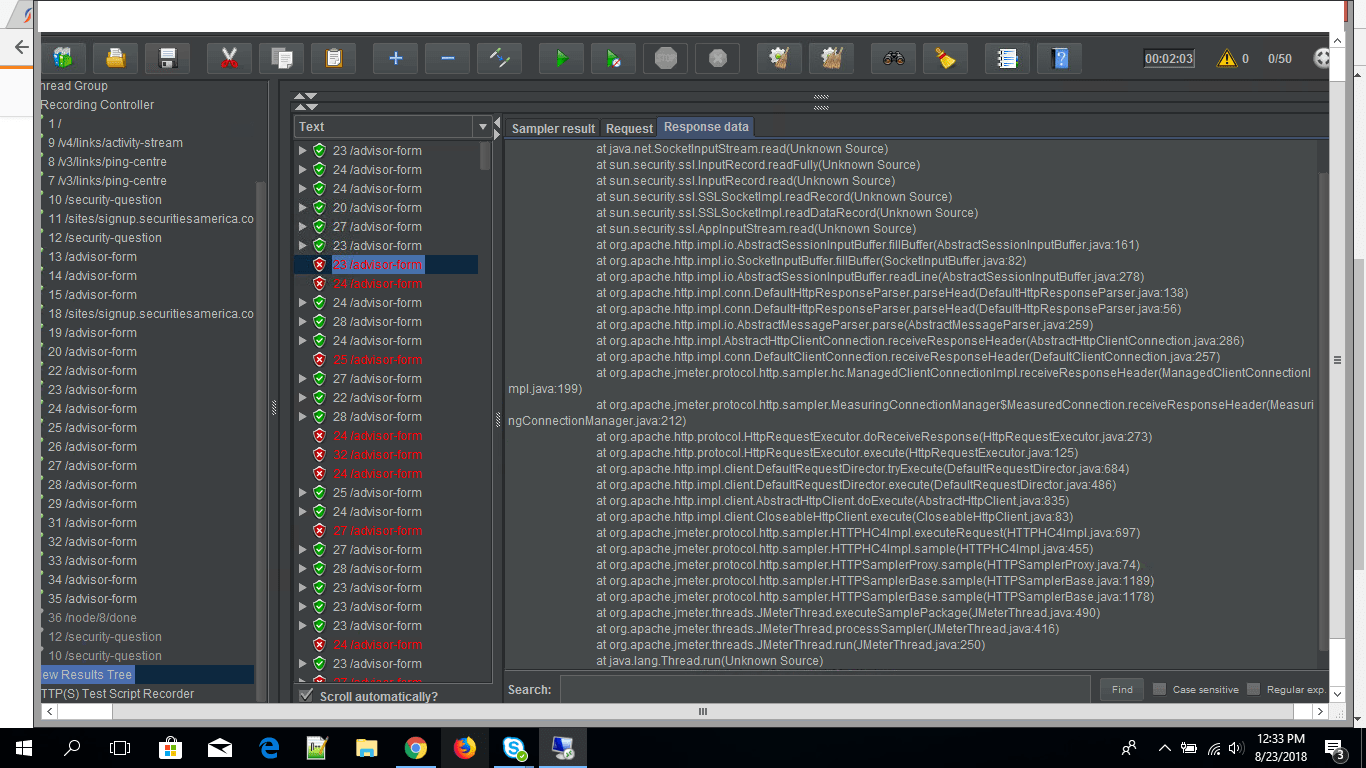Launch Google Chrome from the taskbar

click(416, 747)
